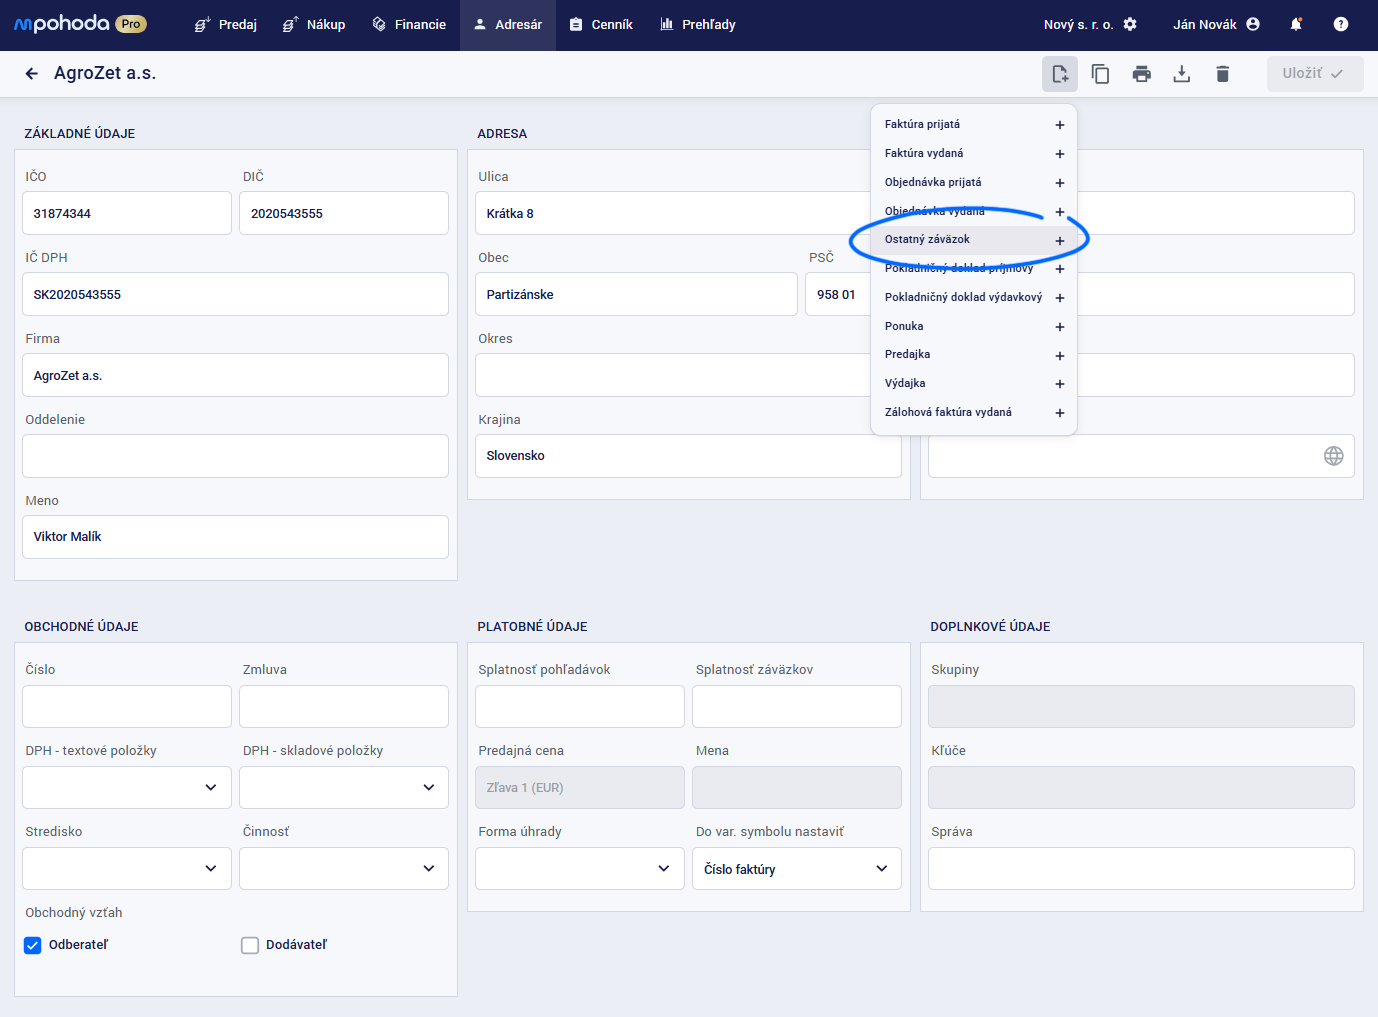Go back using the arrow beside AgroZet a.s.
The height and width of the screenshot is (1017, 1378).
pyautogui.click(x=32, y=73)
